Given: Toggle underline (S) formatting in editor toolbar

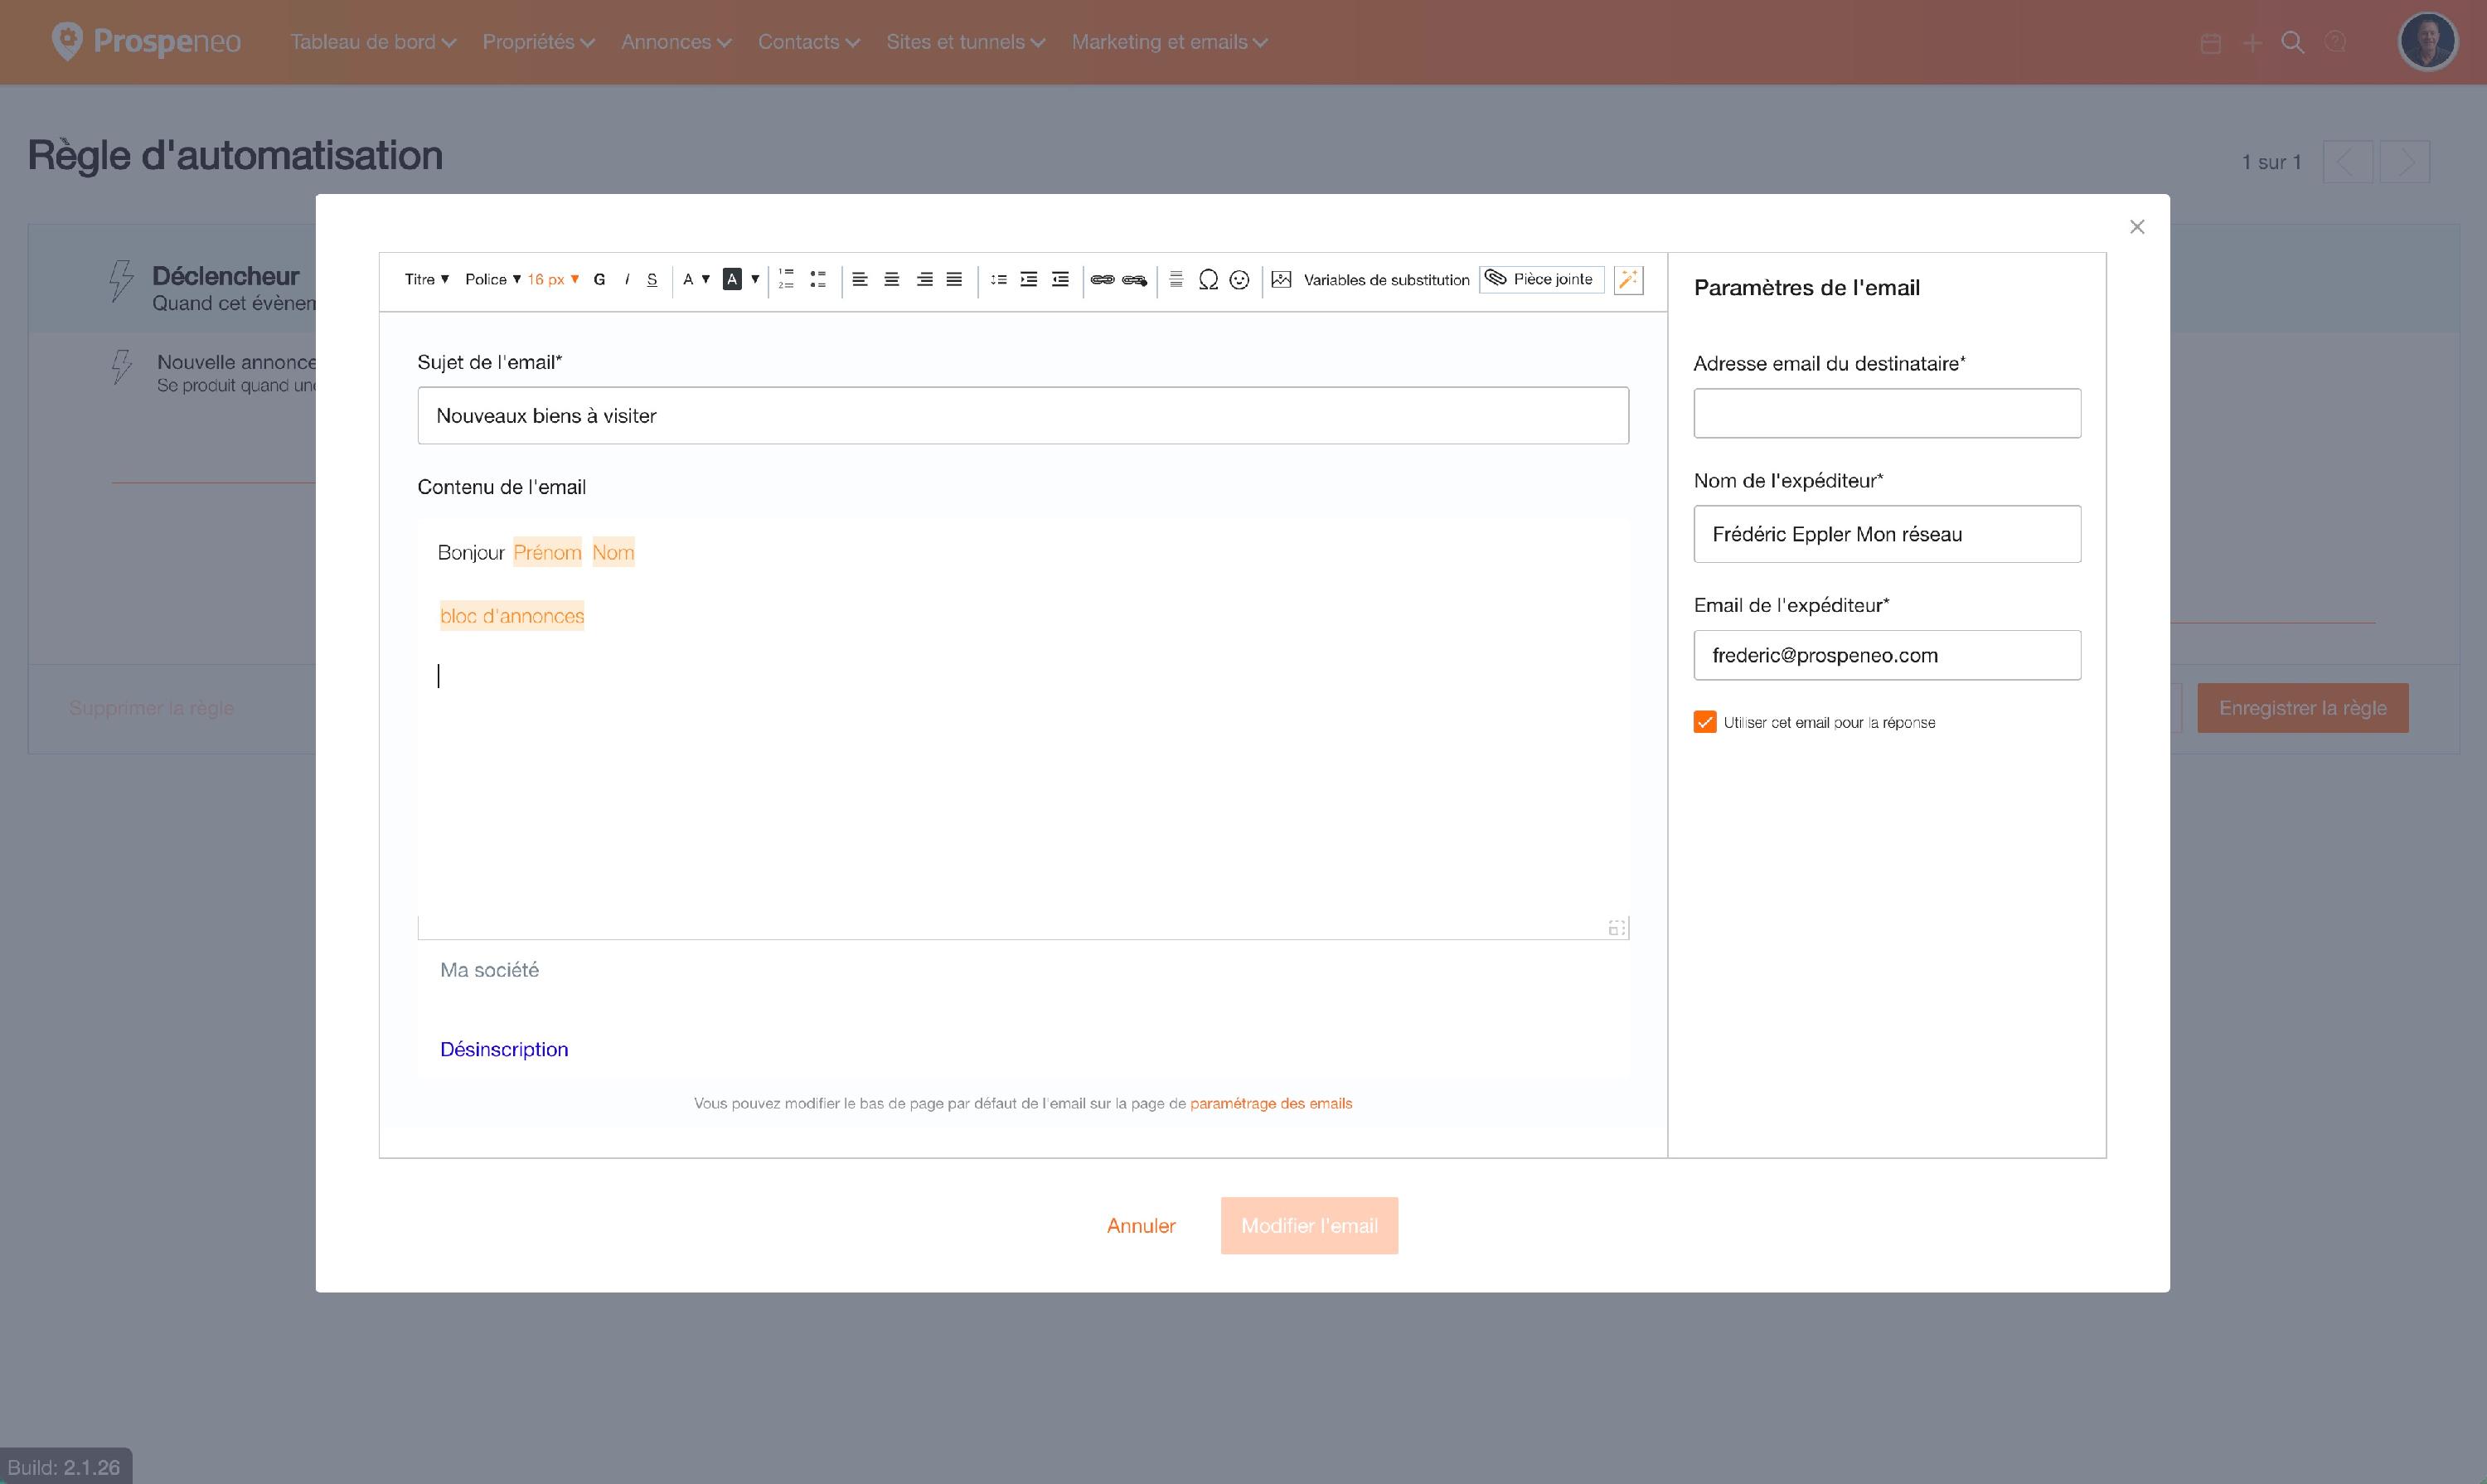Looking at the screenshot, I should click(x=652, y=280).
